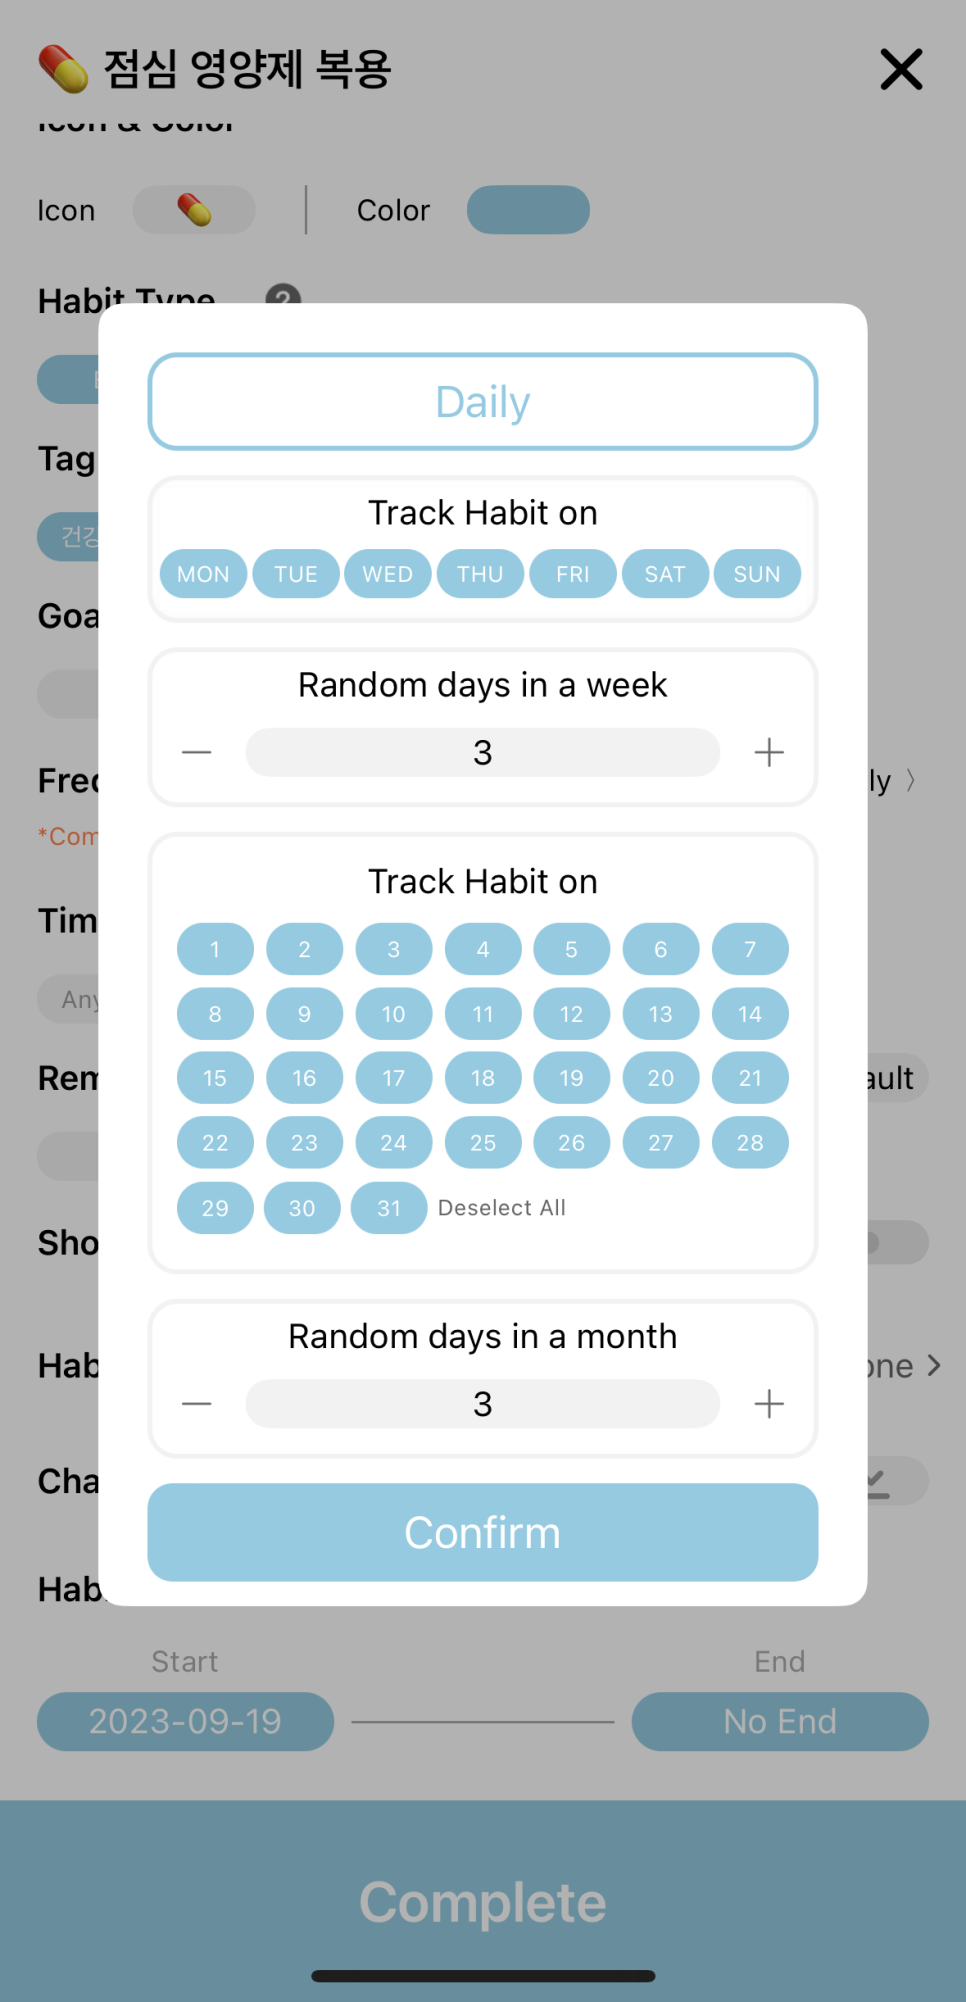Decrease random days in a month
The image size is (966, 2002).
pyautogui.click(x=197, y=1404)
